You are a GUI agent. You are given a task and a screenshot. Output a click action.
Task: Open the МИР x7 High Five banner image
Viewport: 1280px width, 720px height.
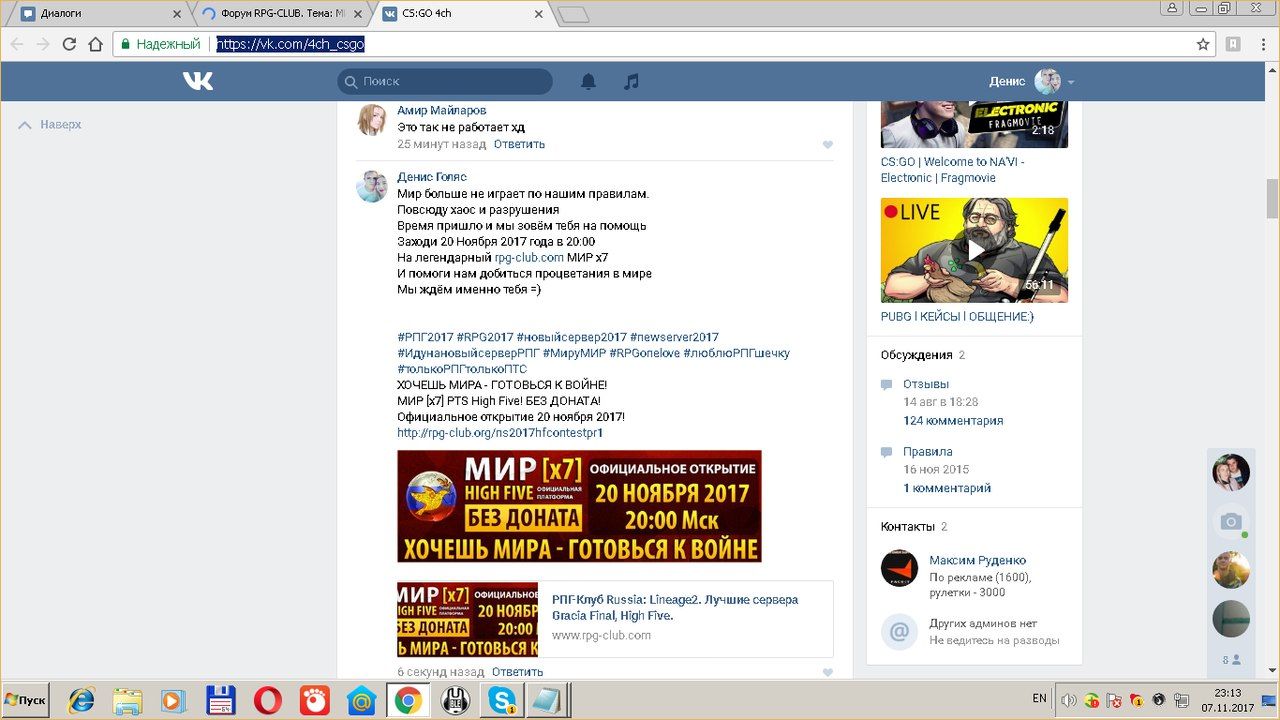[579, 506]
